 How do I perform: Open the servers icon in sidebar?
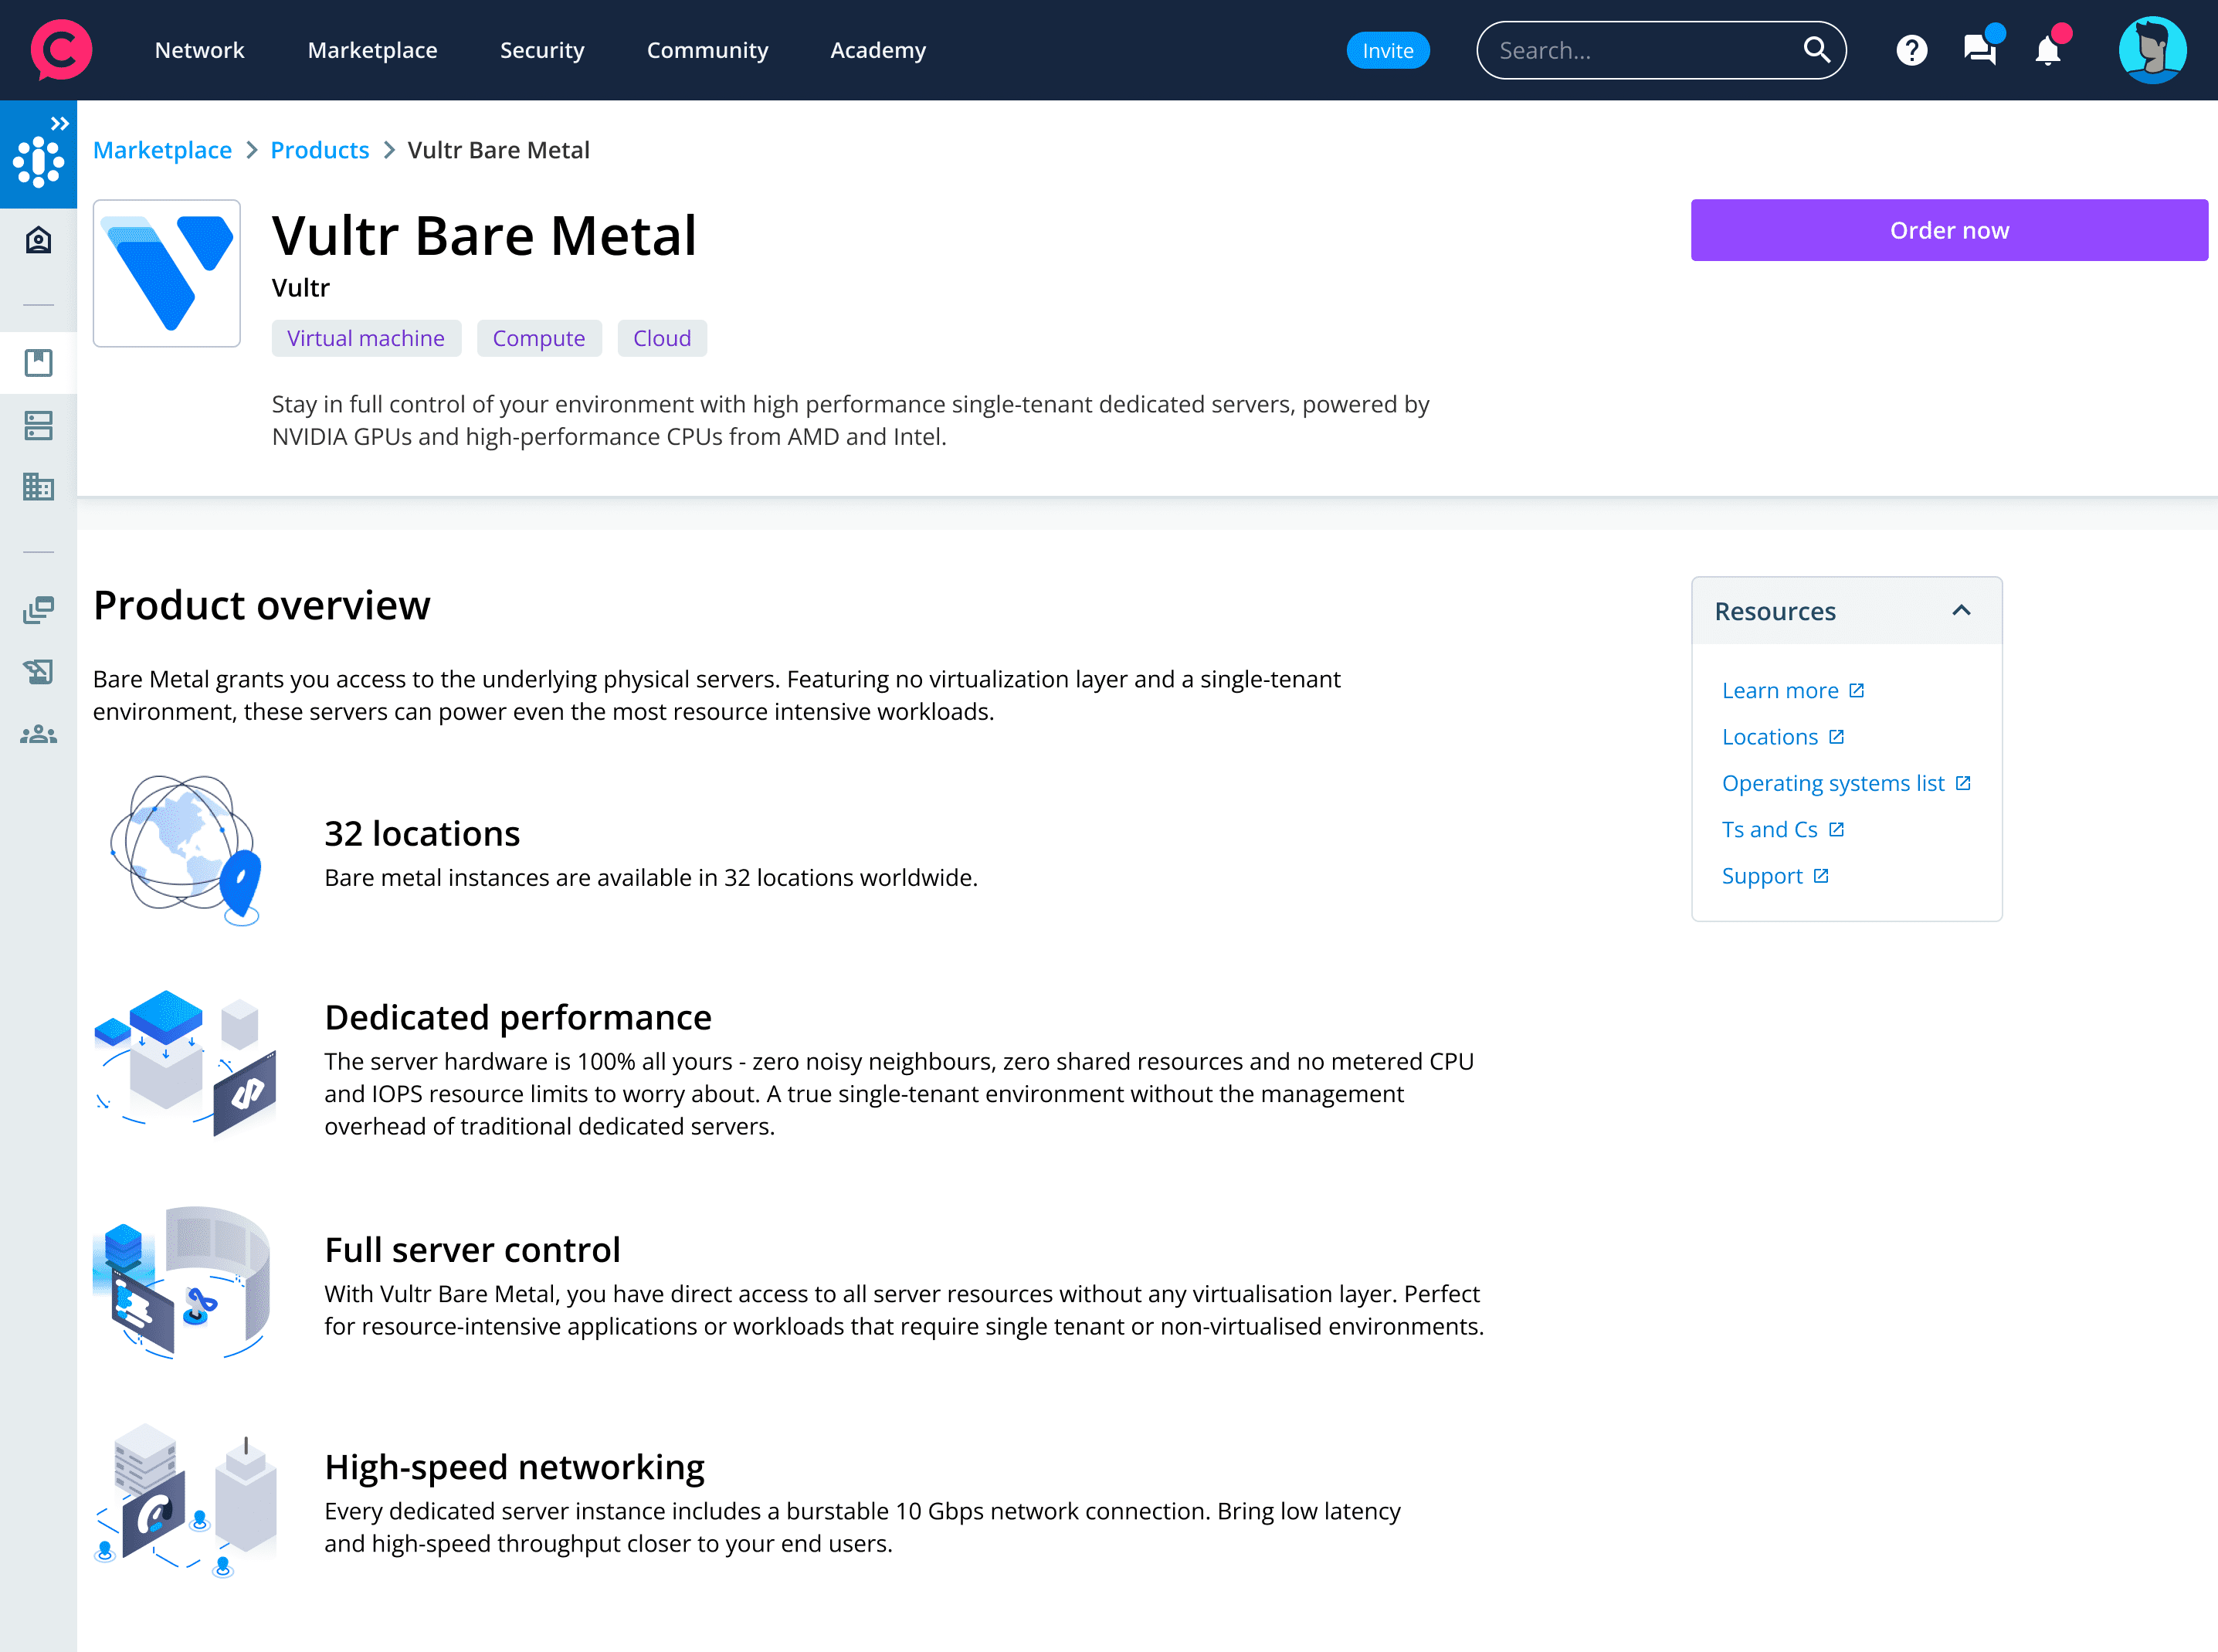[x=38, y=426]
